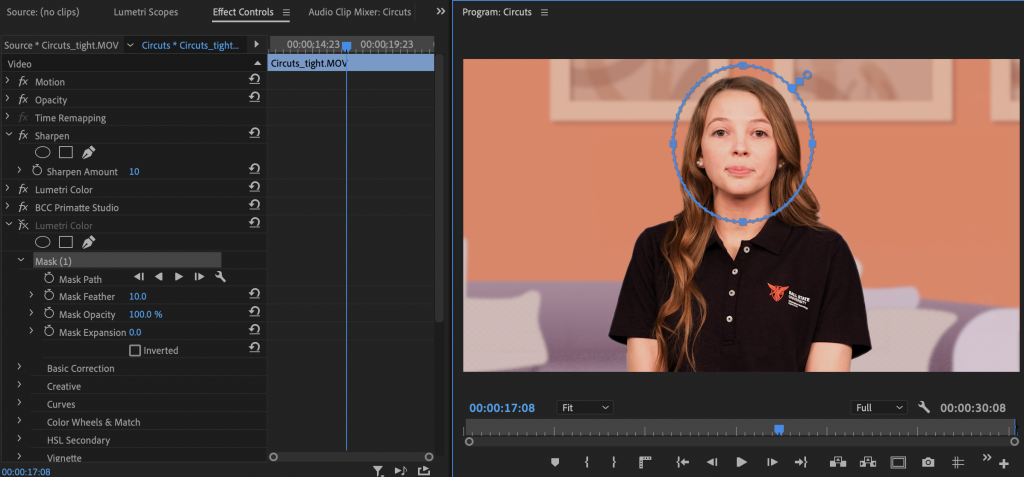Toggle animation stopwatch for Mask Feather
This screenshot has width=1024, height=477.
(49, 296)
